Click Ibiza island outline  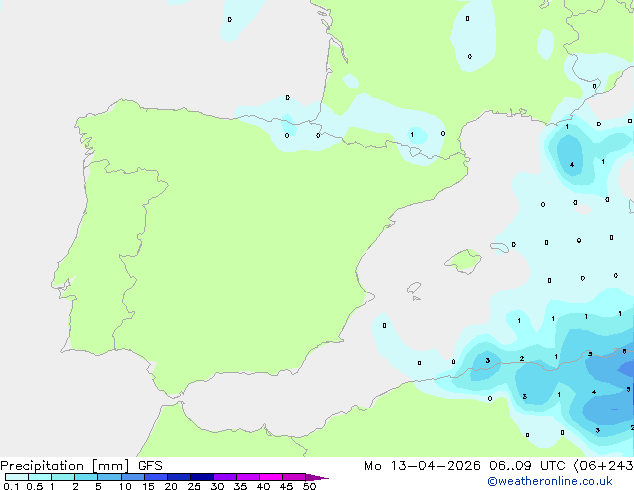(414, 288)
